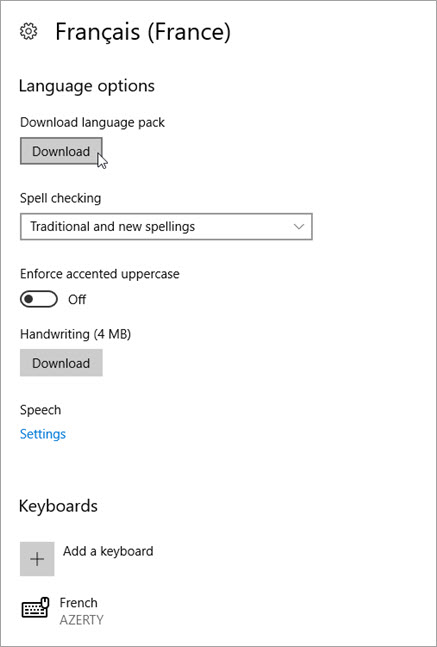
Task: Open the Traditional and new spellings dropdown
Action: point(166,227)
